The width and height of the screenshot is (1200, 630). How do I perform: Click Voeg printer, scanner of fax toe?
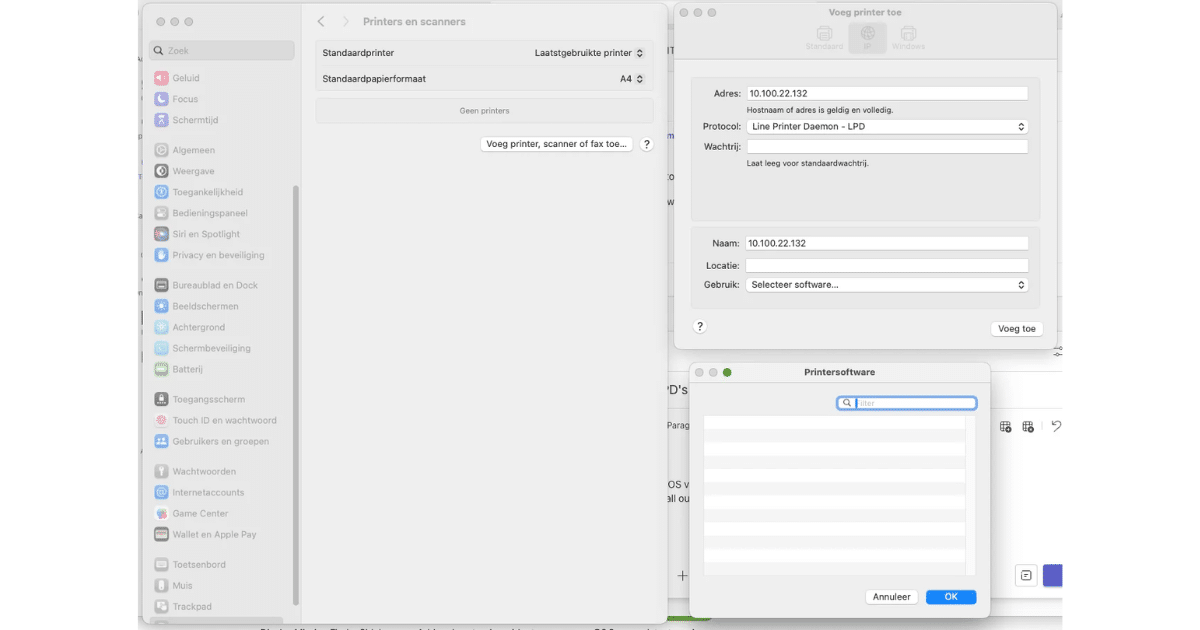557,144
